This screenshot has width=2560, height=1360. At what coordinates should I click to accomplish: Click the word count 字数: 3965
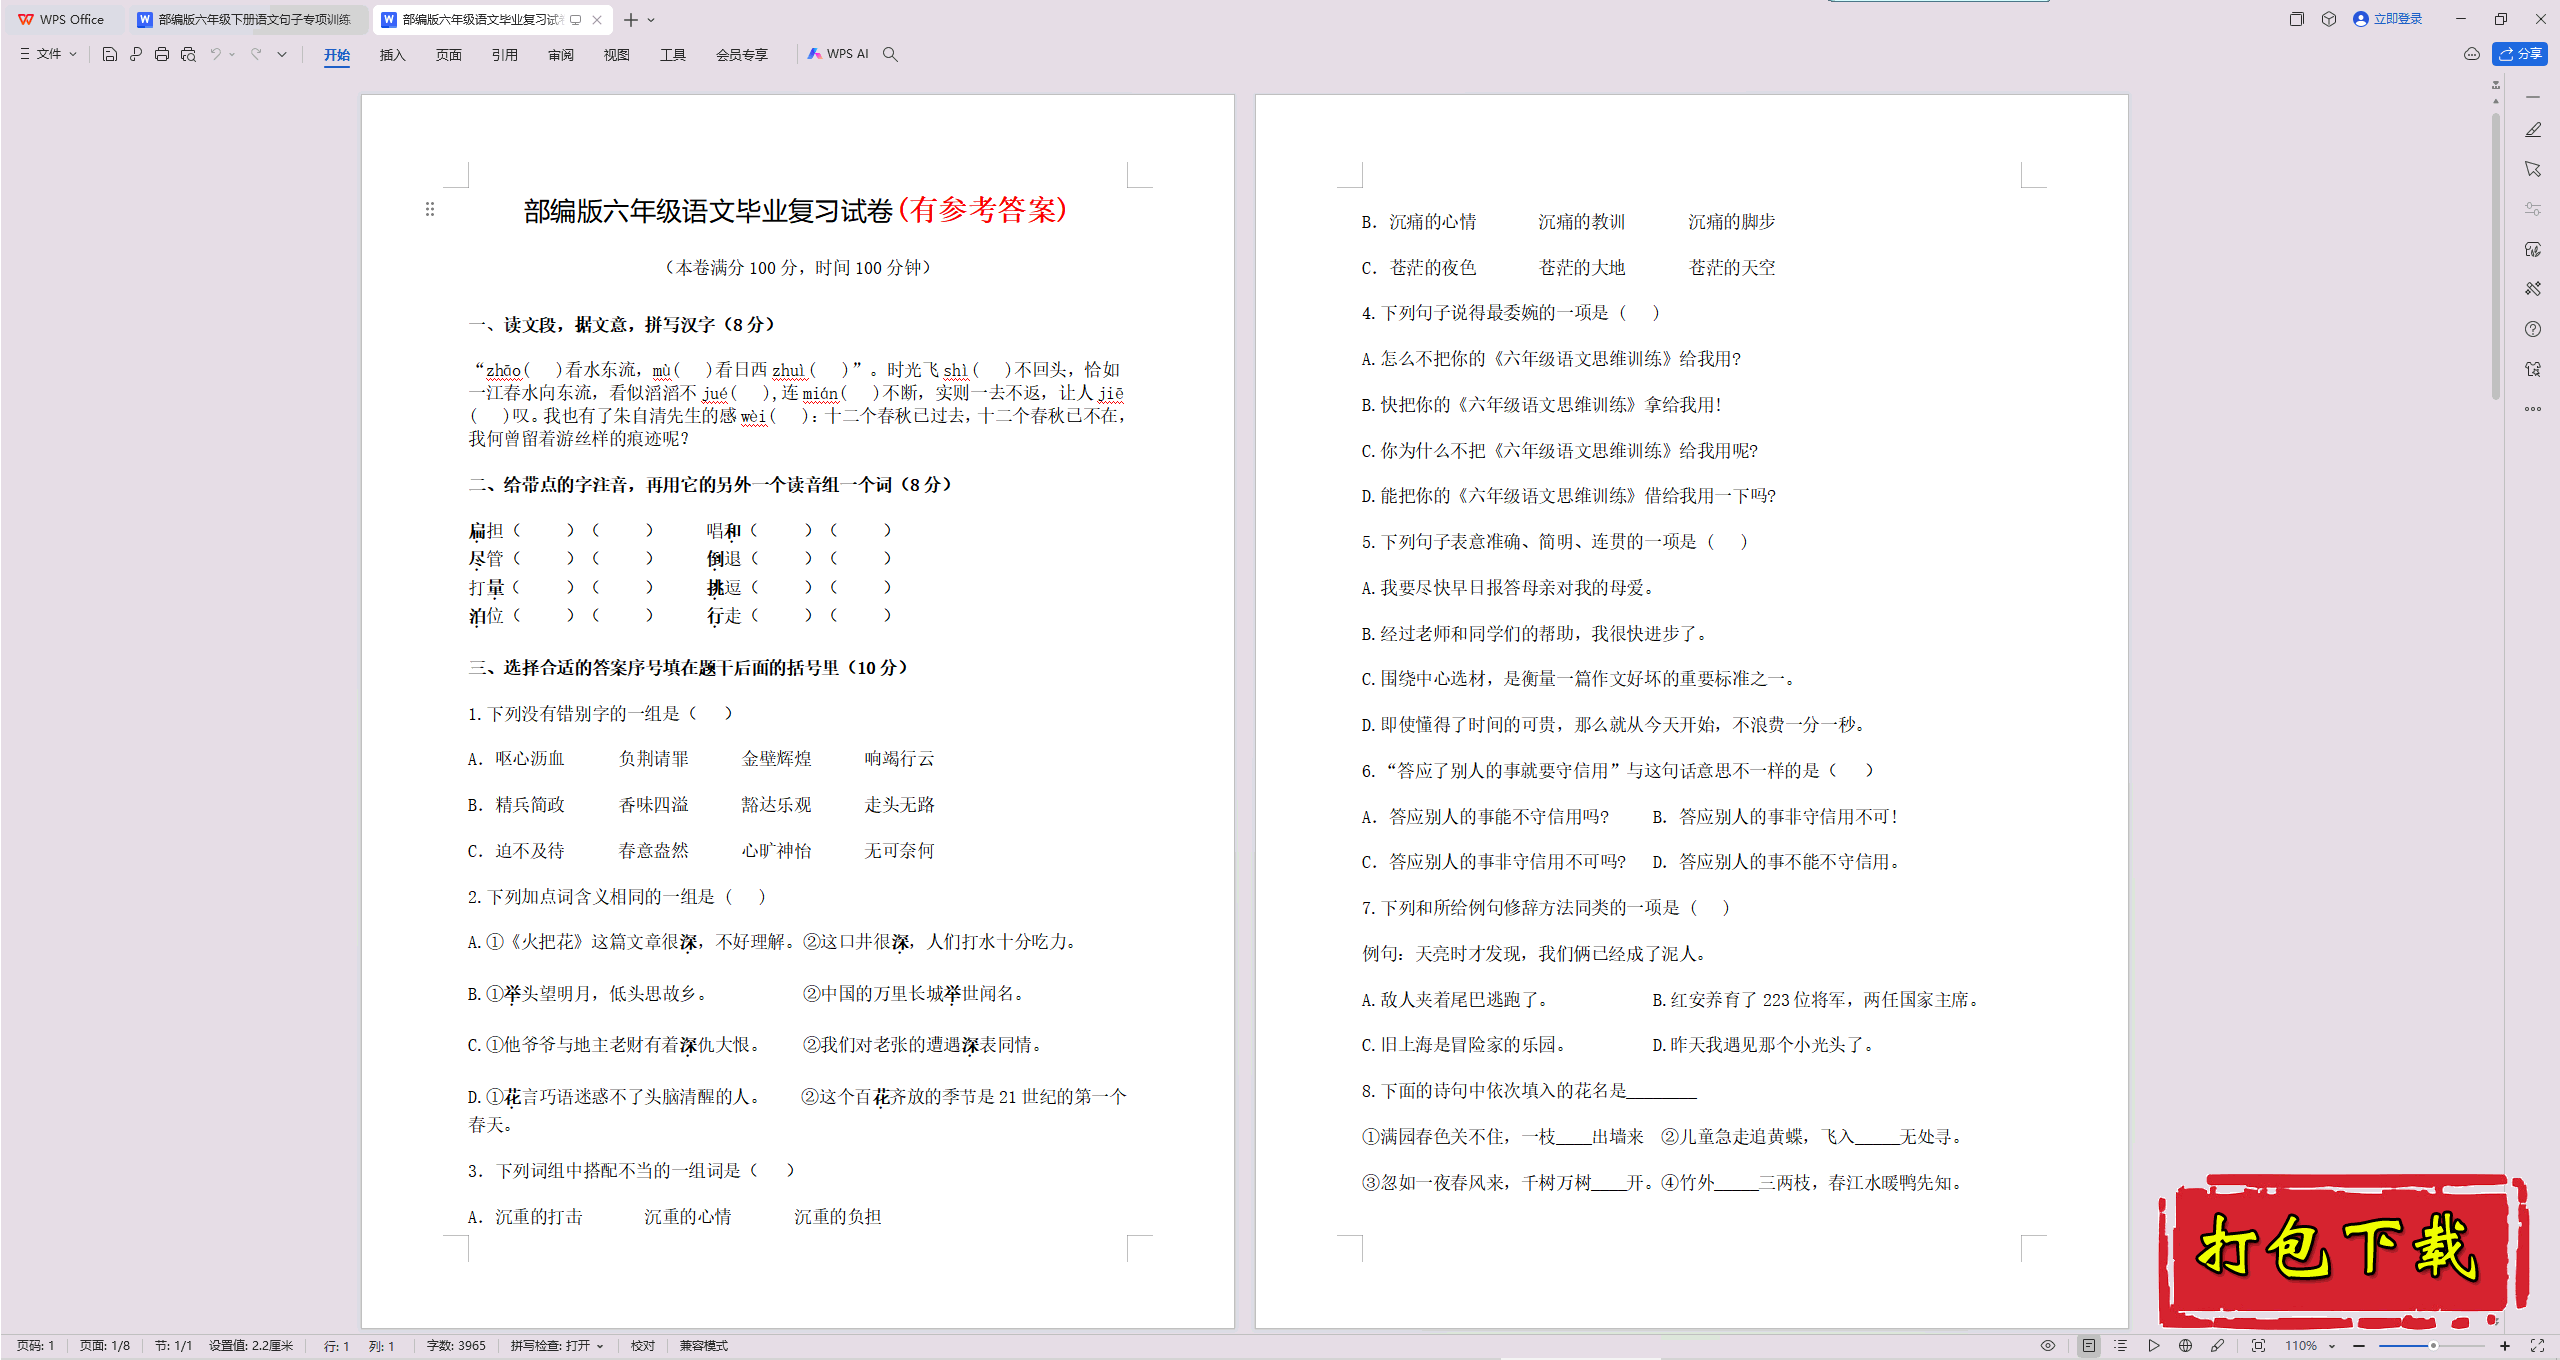point(456,1346)
